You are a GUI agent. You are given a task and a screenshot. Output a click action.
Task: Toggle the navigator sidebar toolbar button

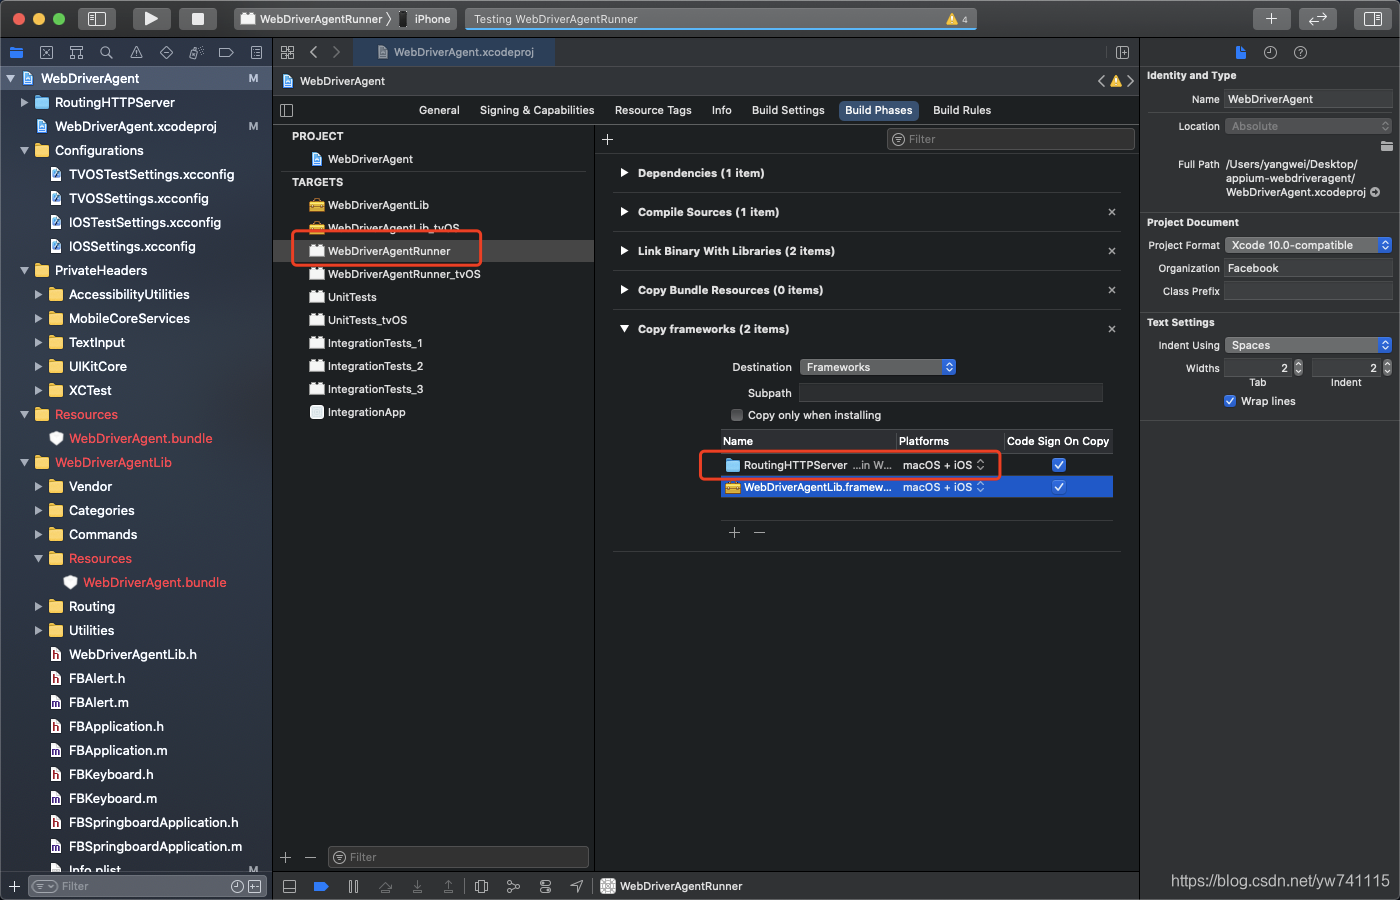(x=97, y=18)
